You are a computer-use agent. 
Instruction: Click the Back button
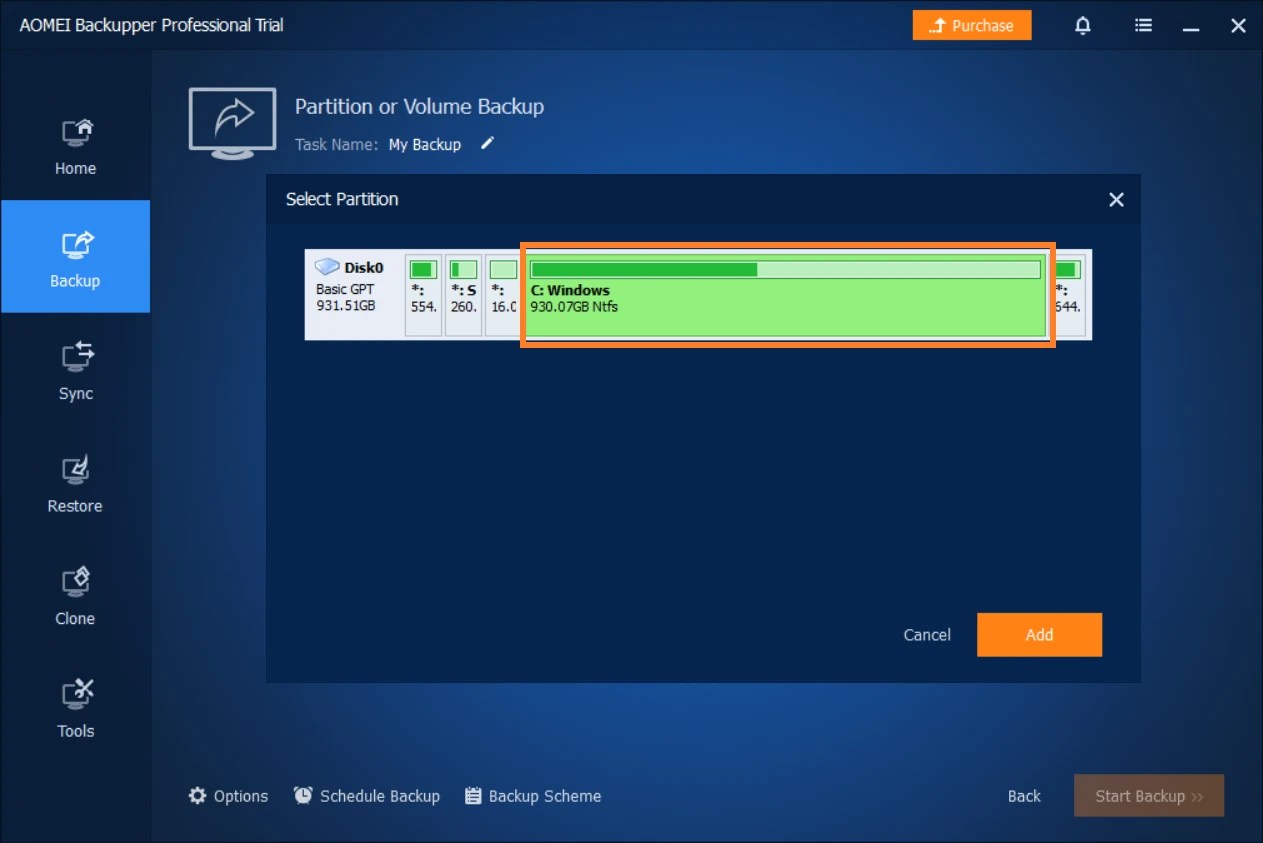tap(1024, 796)
